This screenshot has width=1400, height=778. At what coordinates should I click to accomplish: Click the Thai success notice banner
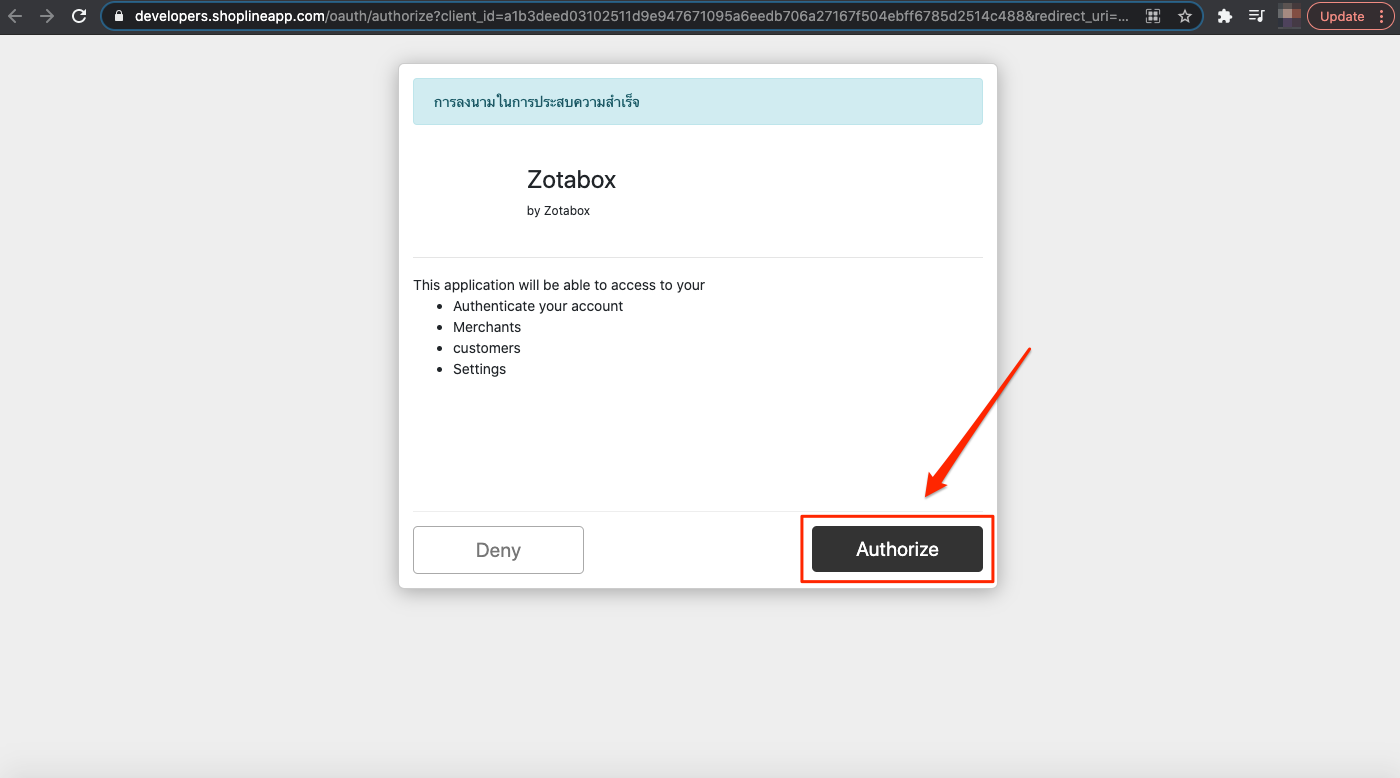(698, 102)
